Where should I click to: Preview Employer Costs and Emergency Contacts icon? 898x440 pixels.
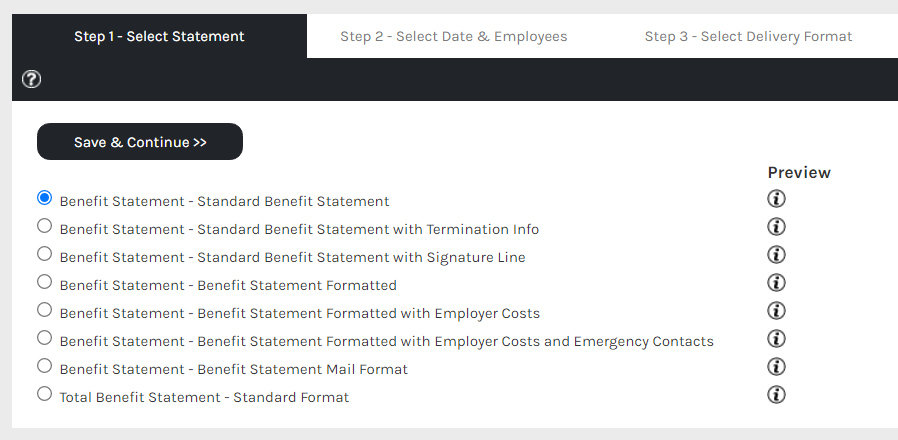(x=776, y=339)
